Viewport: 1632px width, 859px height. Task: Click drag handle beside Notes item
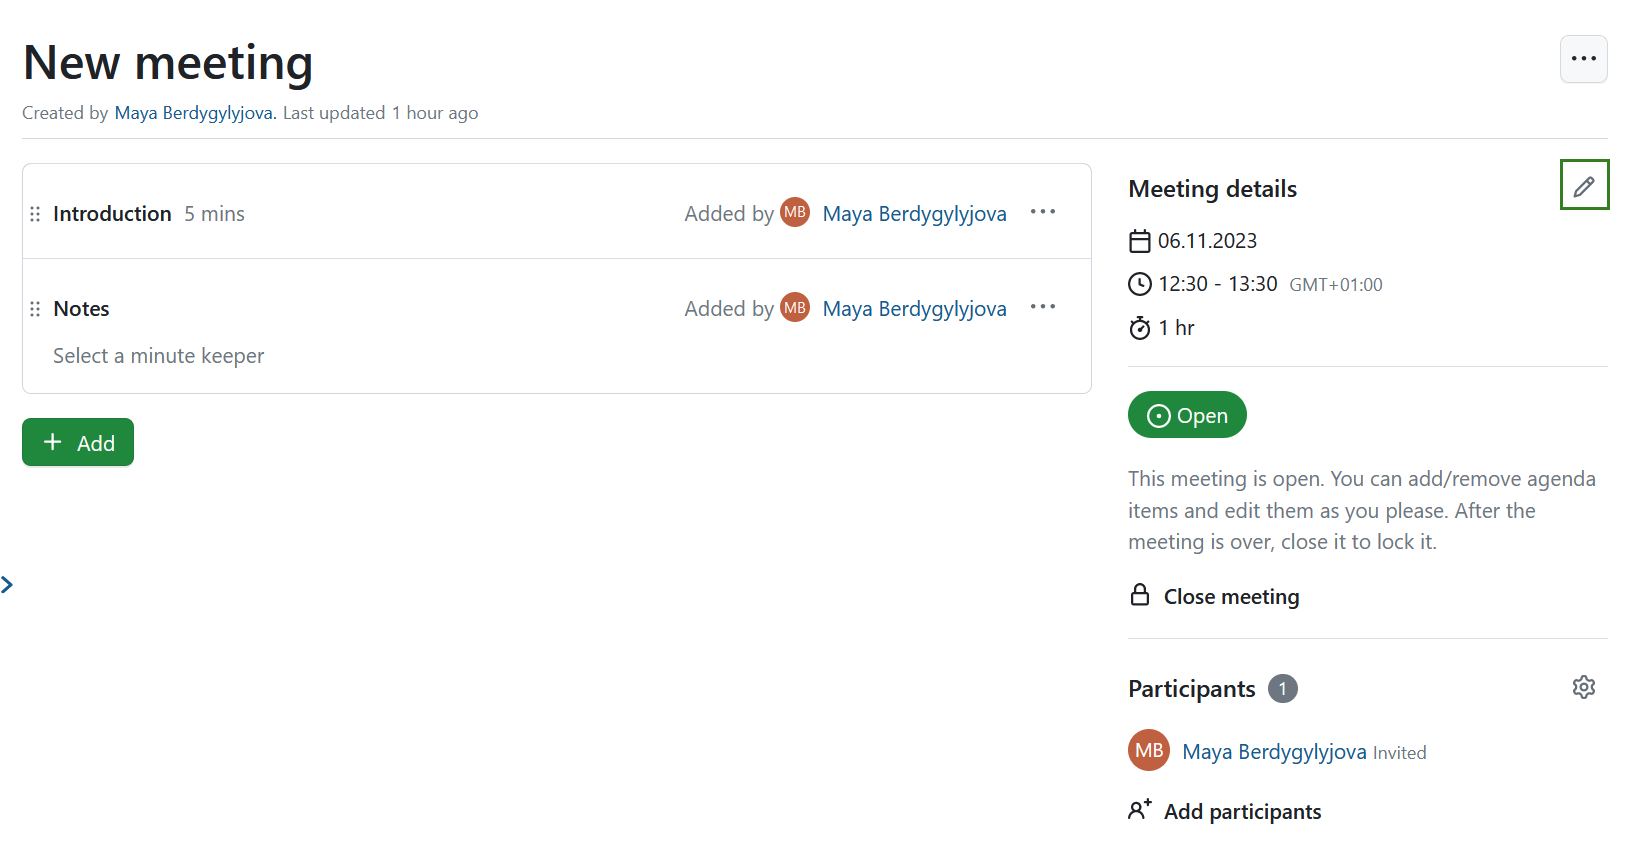click(x=35, y=309)
